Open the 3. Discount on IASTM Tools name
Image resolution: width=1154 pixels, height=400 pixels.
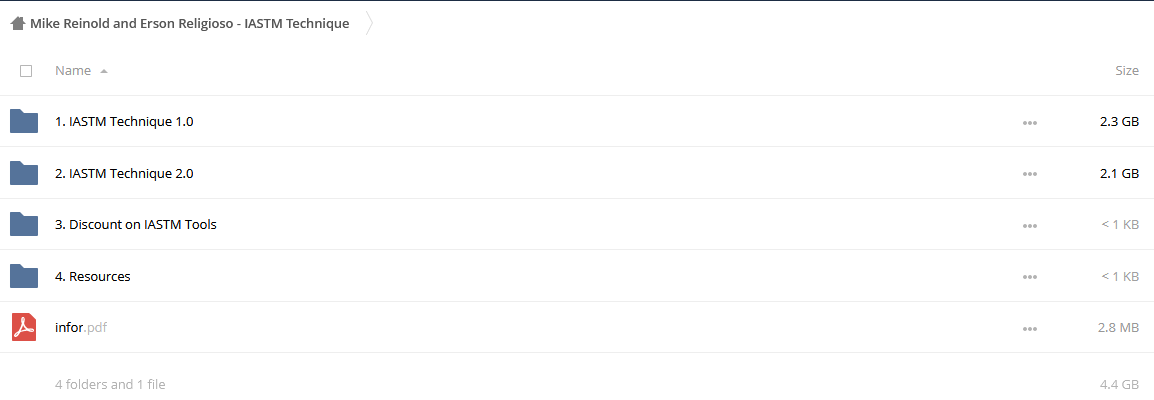(136, 224)
